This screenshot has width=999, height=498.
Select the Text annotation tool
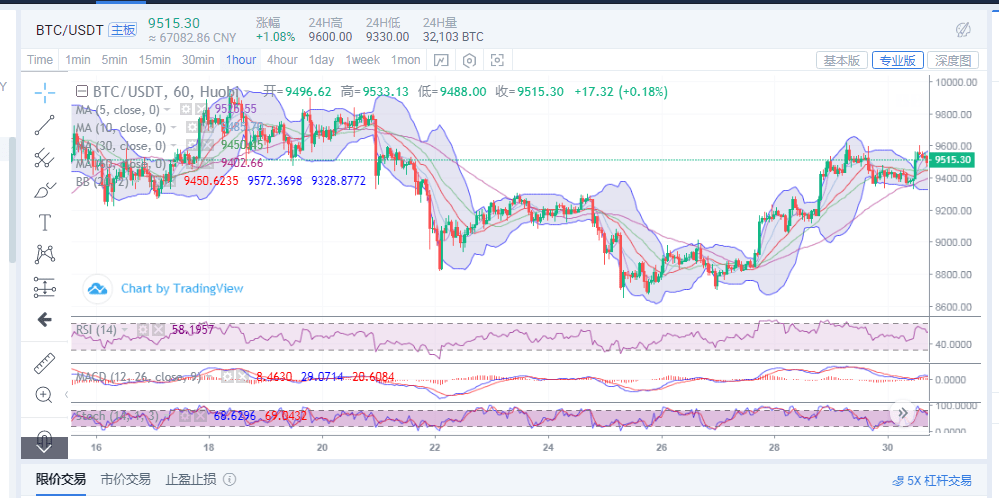pos(45,221)
